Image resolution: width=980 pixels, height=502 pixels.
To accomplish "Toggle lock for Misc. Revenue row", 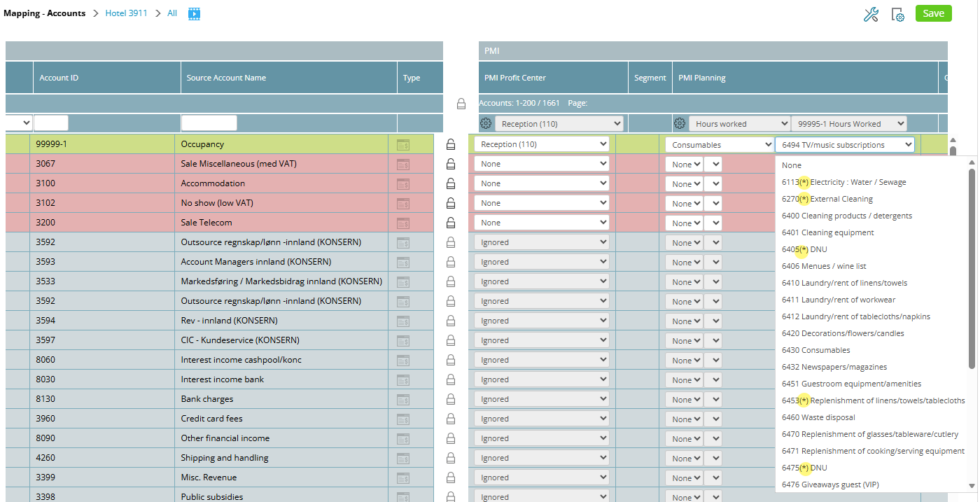I will click(x=450, y=478).
